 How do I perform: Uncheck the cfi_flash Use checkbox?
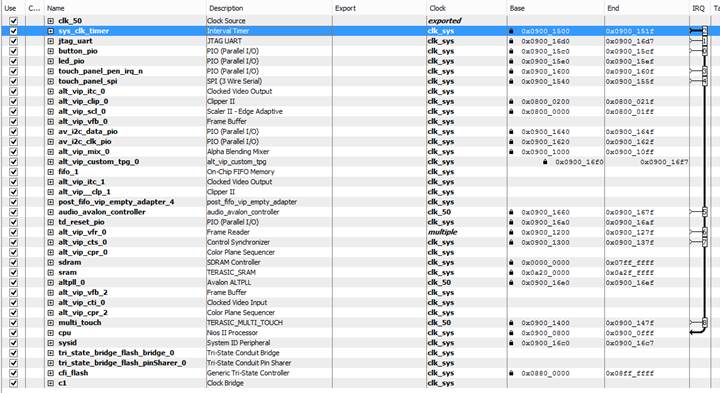[x=13, y=373]
